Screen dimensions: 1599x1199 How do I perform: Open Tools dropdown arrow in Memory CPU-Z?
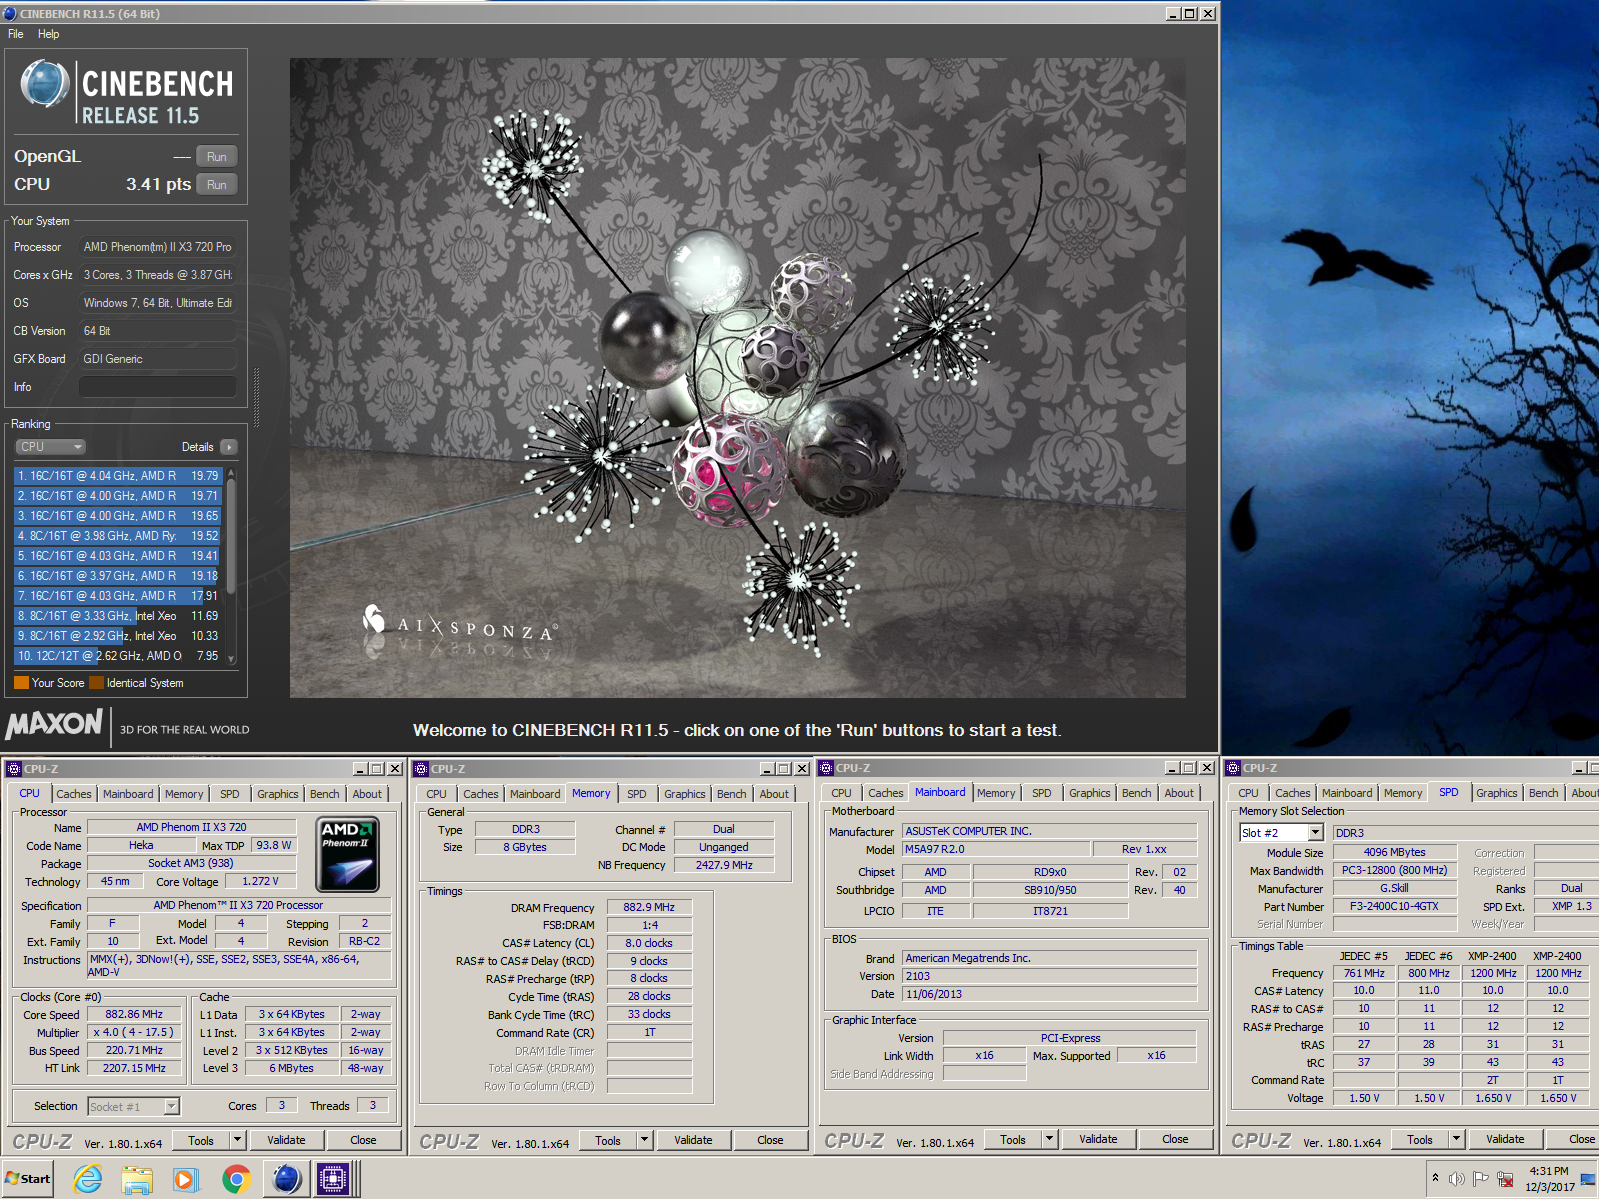[x=644, y=1140]
